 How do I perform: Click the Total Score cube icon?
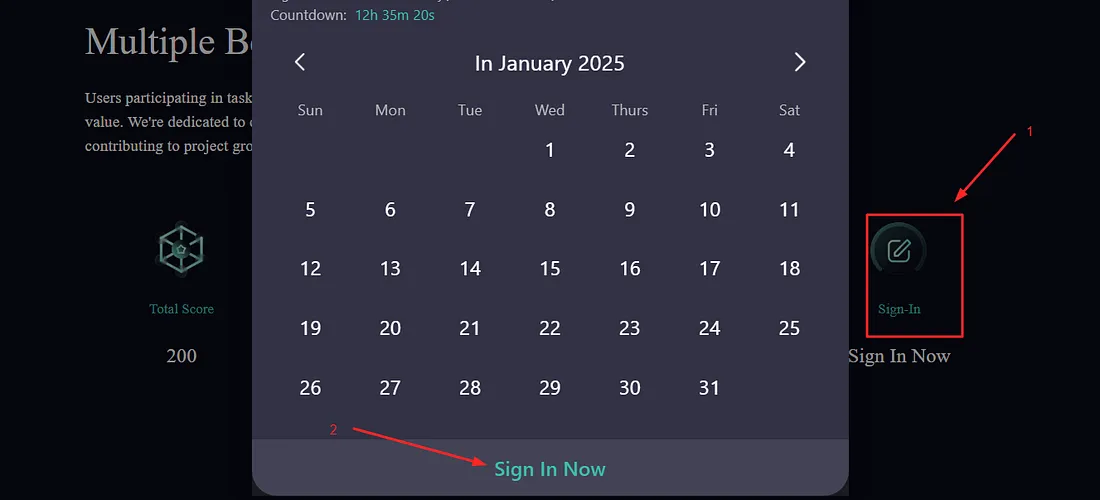181,249
